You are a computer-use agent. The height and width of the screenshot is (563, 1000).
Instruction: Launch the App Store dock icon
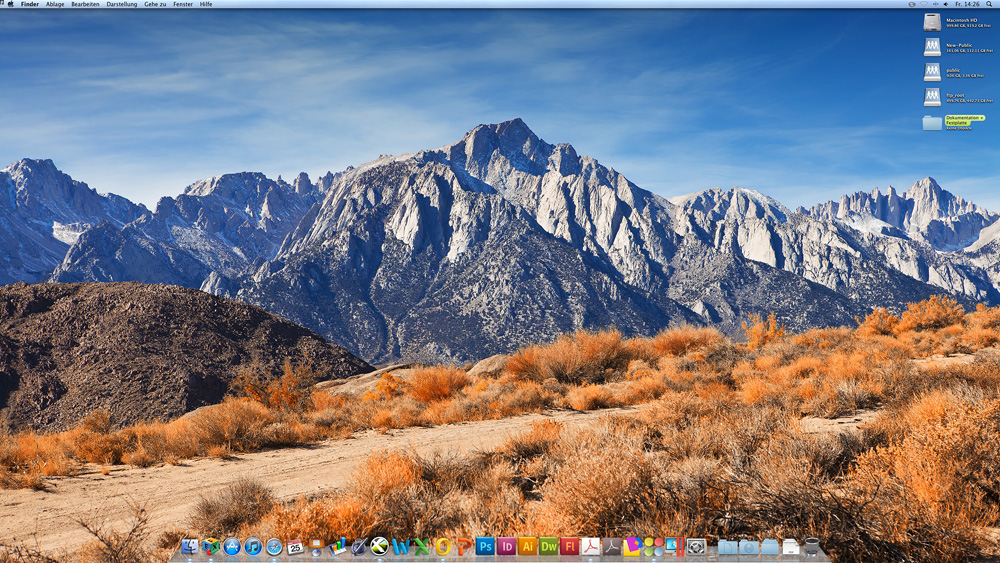pos(232,546)
